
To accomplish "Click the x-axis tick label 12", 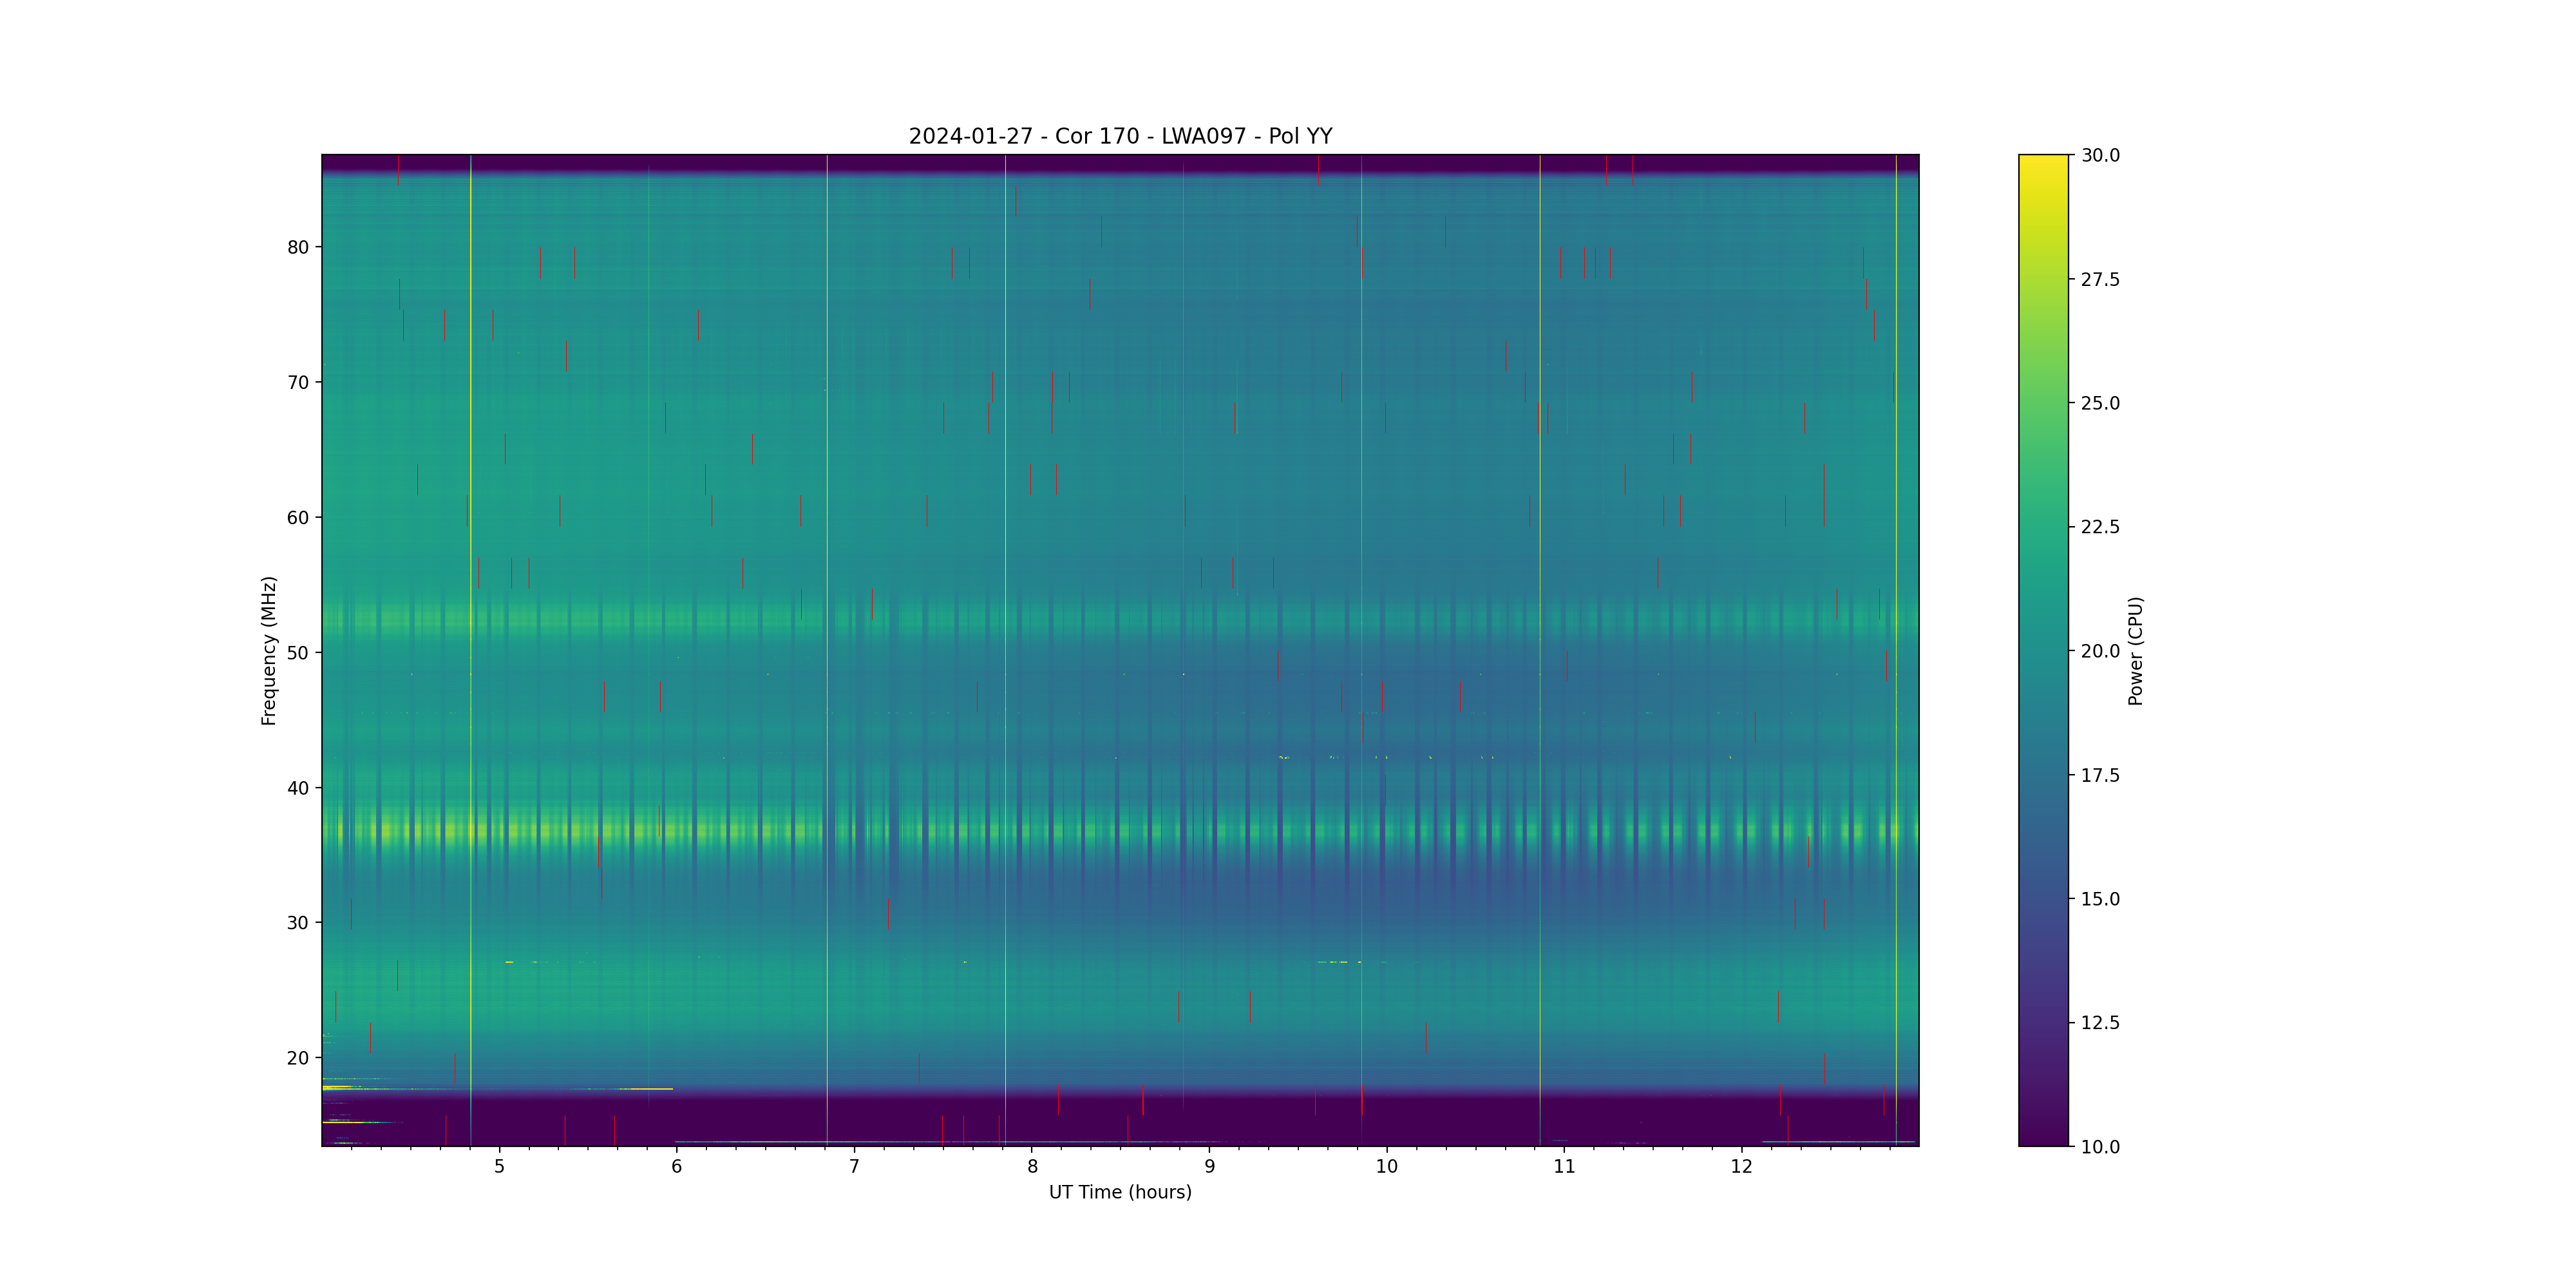I will pyautogui.click(x=1741, y=1166).
